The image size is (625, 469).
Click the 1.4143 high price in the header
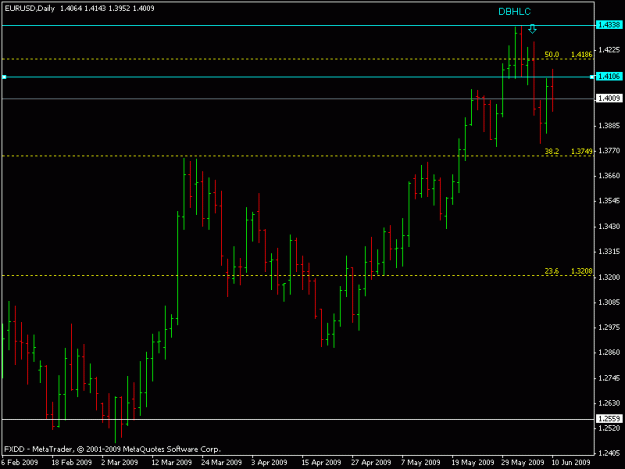95,8
